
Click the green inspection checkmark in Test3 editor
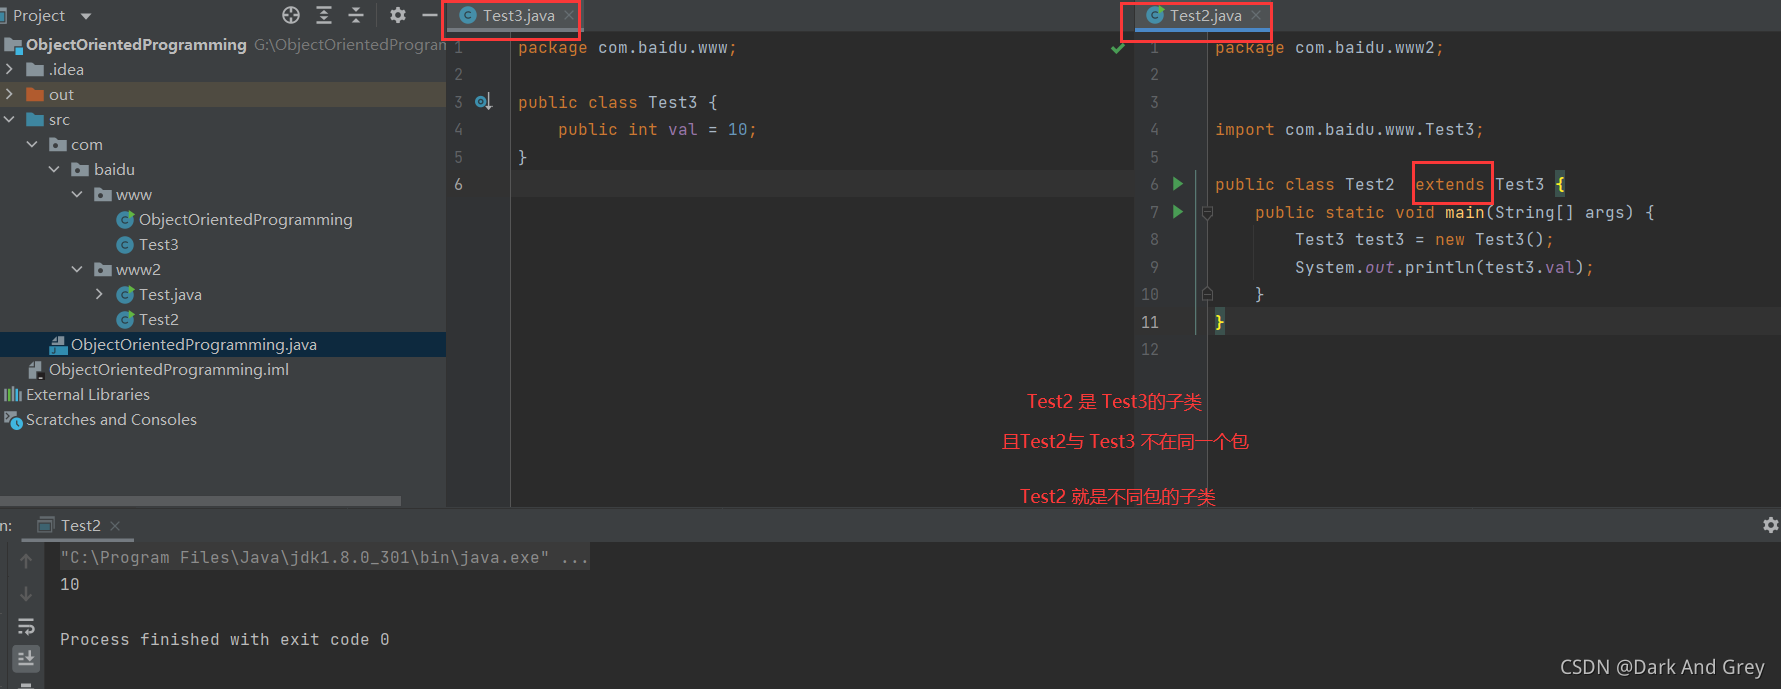click(1118, 48)
